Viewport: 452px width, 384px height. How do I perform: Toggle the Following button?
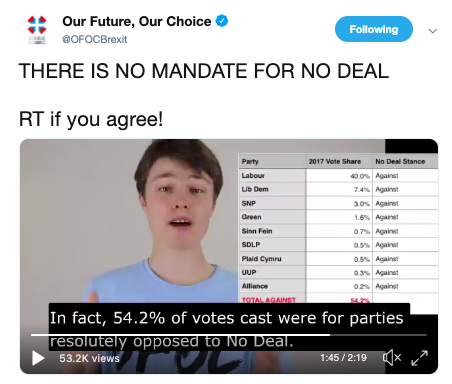[374, 29]
